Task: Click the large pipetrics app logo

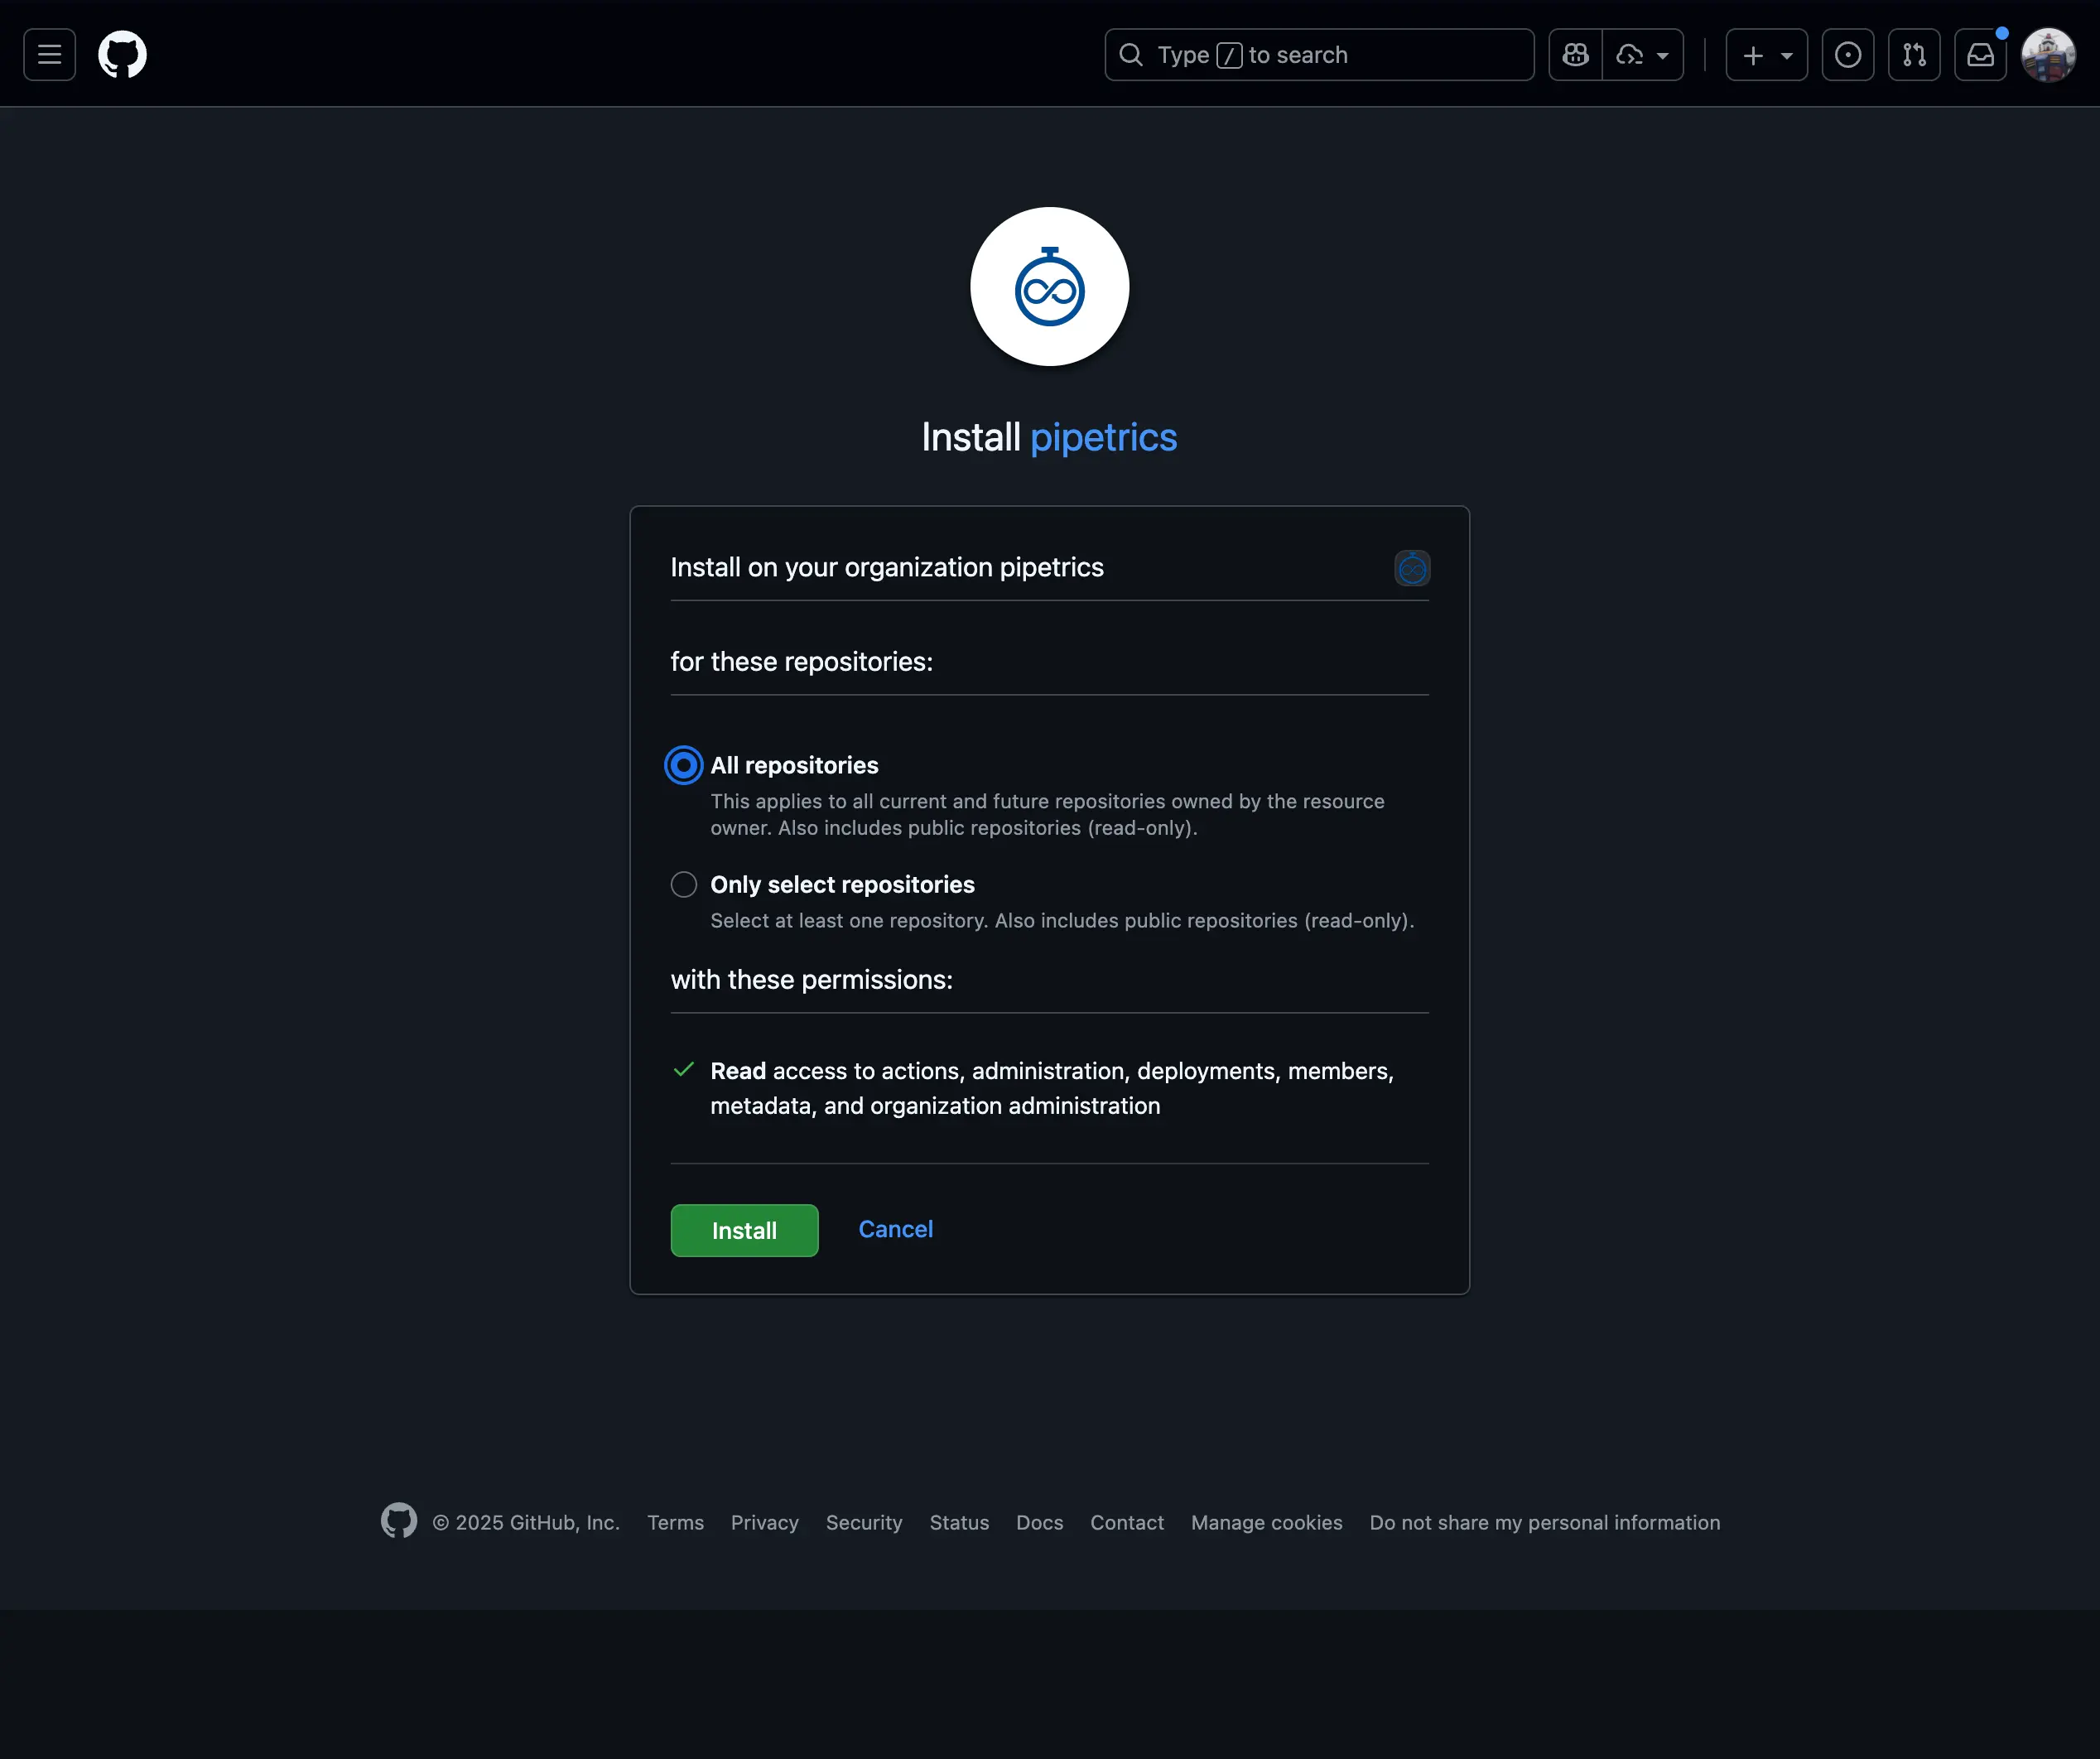Action: click(x=1049, y=287)
